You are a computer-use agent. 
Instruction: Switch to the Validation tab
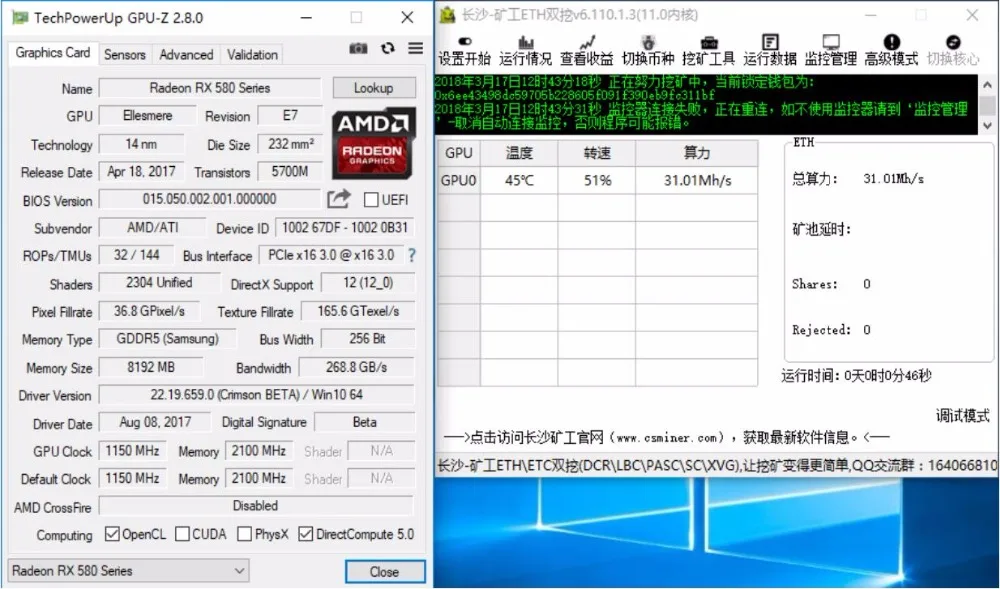pos(252,55)
